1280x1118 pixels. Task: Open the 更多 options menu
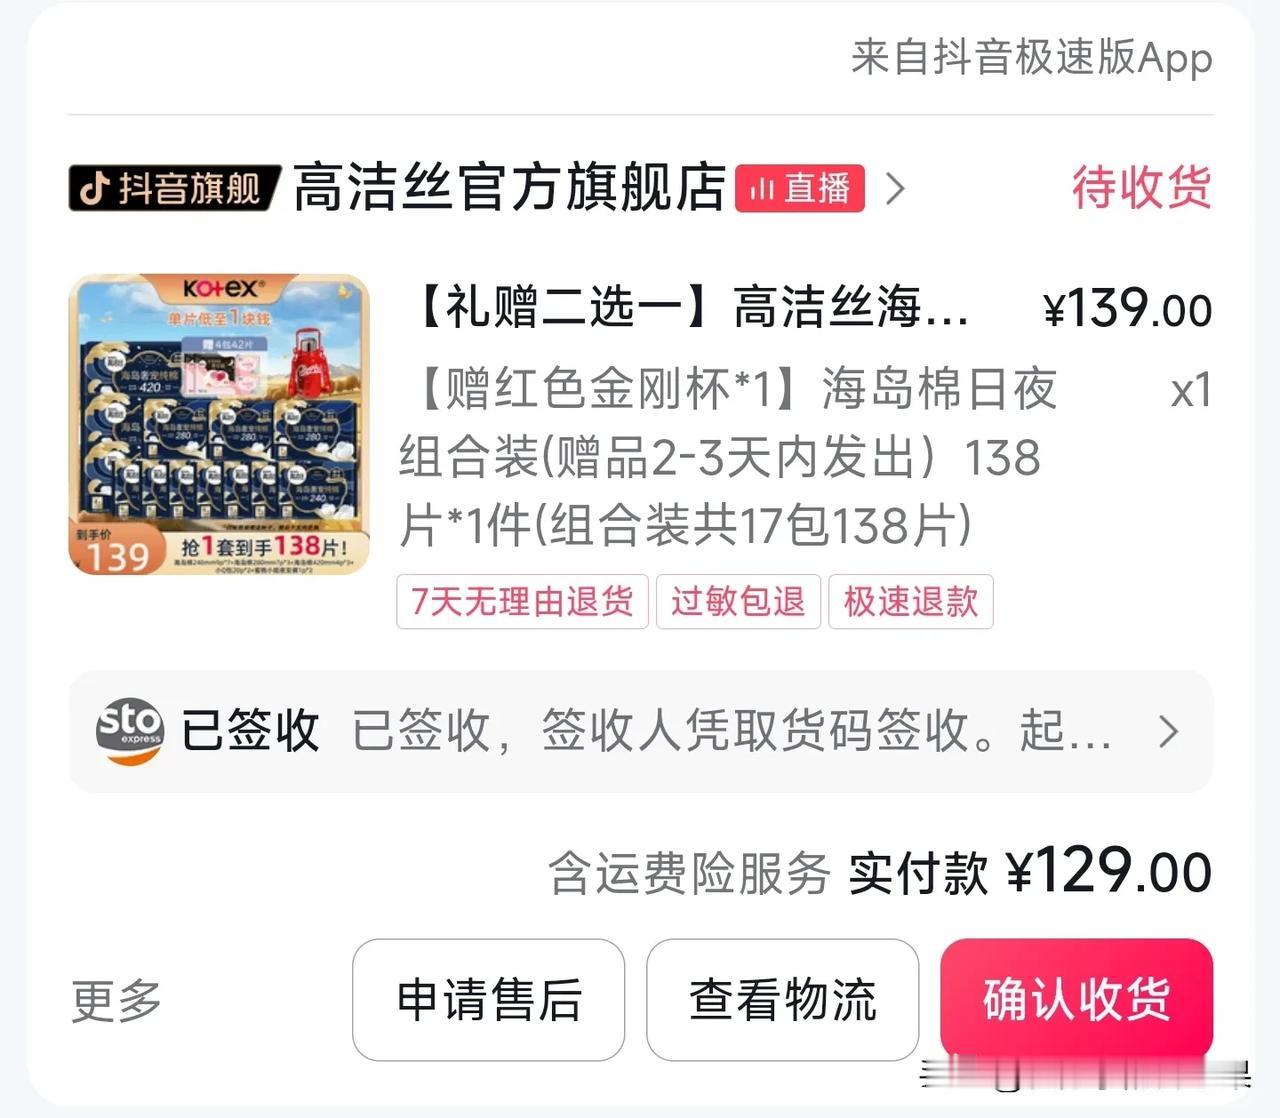click(x=116, y=1001)
